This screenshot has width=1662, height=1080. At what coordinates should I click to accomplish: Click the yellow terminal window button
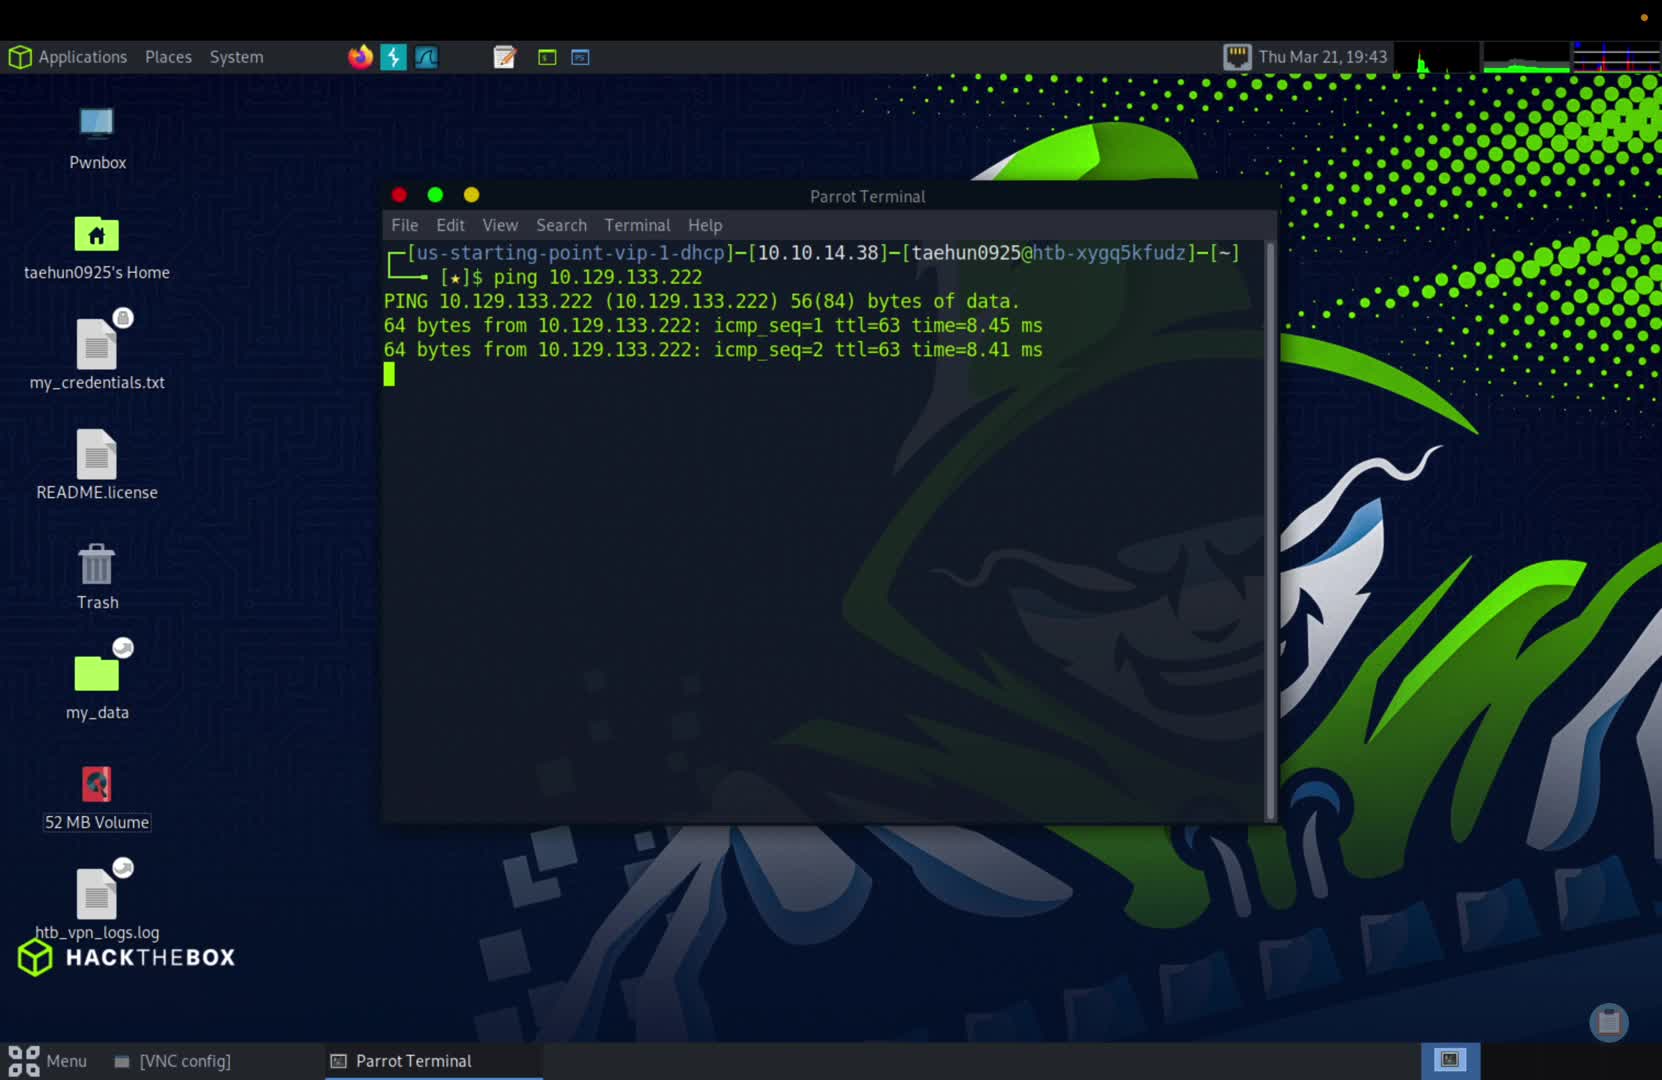[x=471, y=195]
